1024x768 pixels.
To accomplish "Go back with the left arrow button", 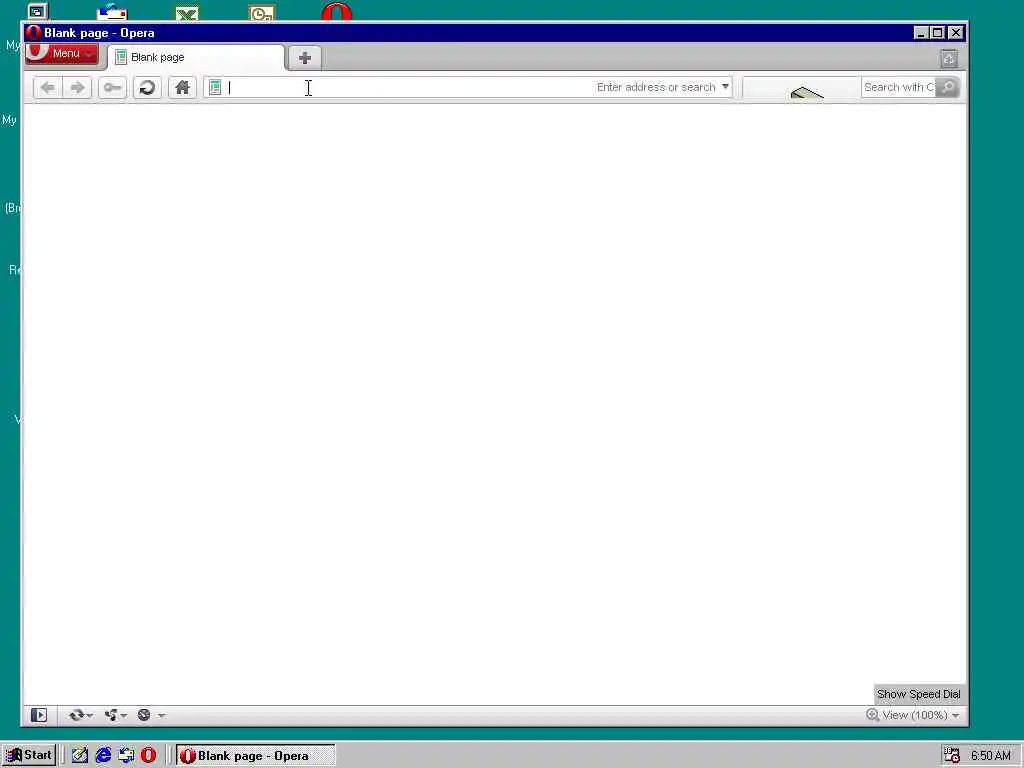I will point(47,88).
